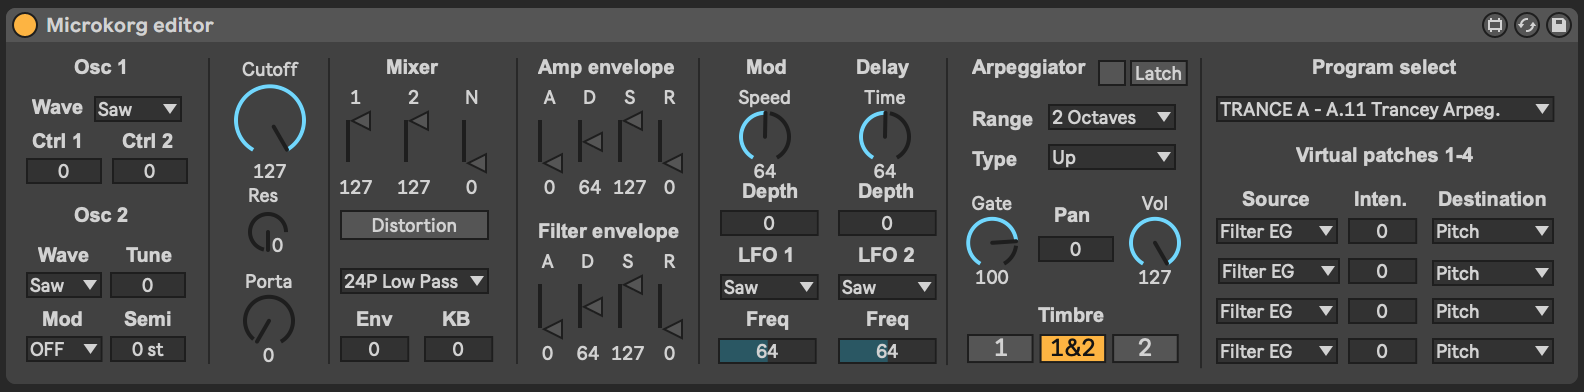This screenshot has height=392, width=1584.
Task: Toggle the Microkorg editor device activator
Action: coord(24,25)
